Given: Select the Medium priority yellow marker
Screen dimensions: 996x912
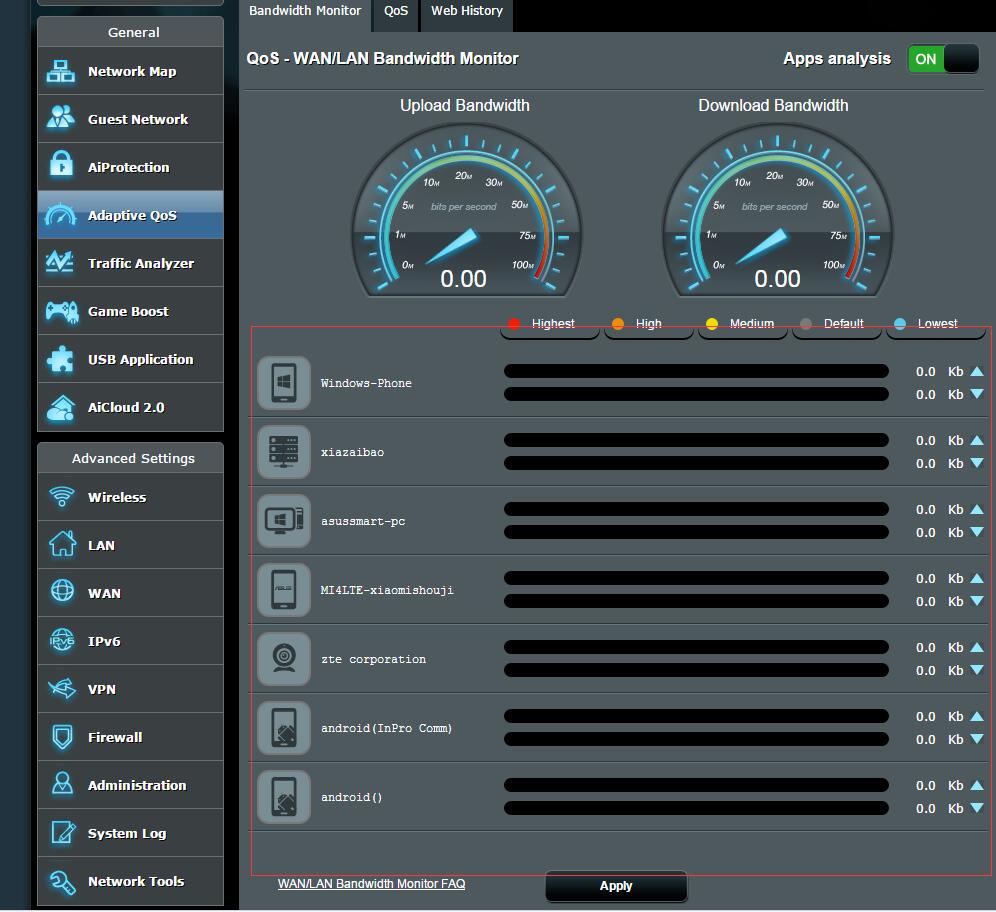Looking at the screenshot, I should click(711, 324).
